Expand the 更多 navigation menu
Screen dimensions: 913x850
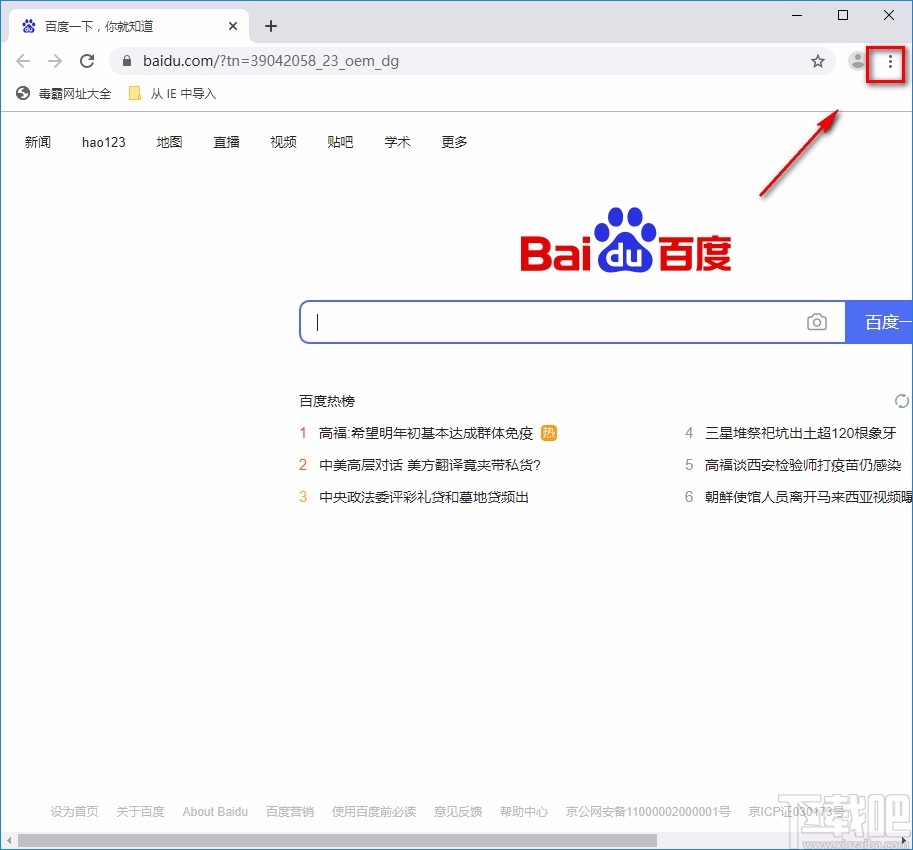[x=453, y=142]
